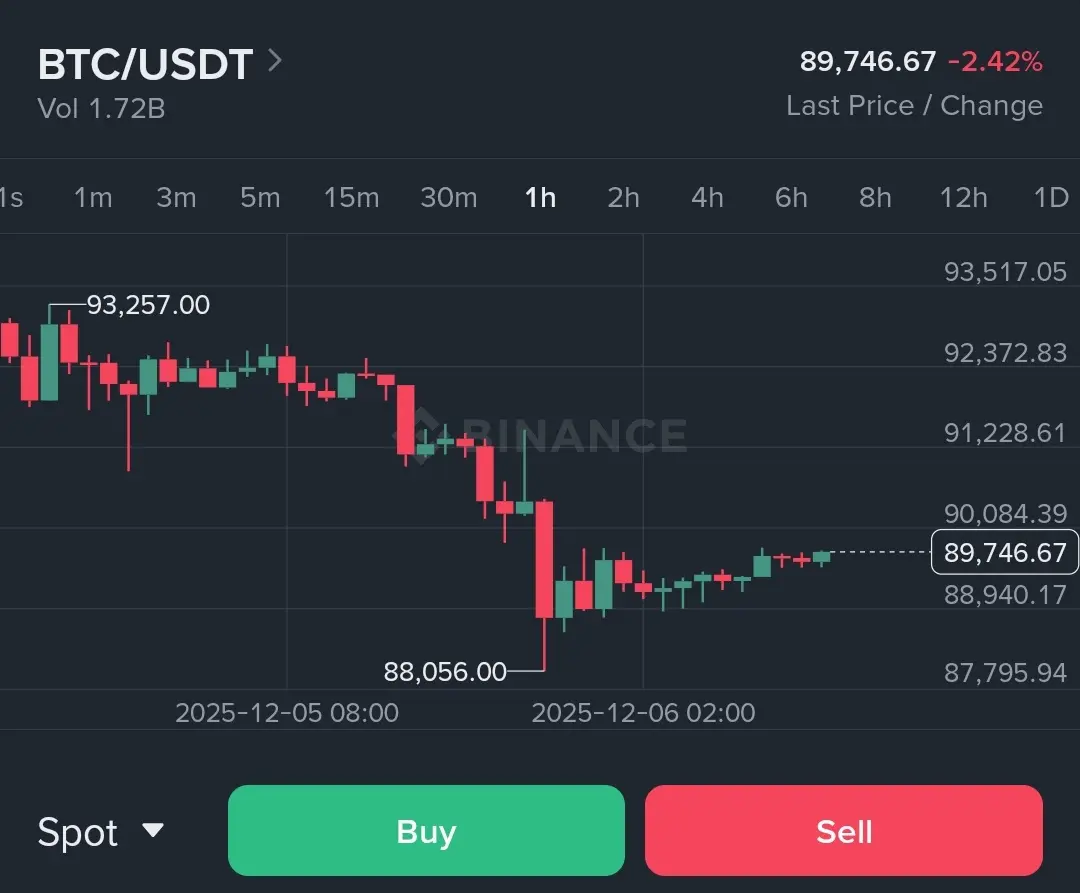Expand the Spot trading type dropdown arrow
Image resolution: width=1080 pixels, height=893 pixels.
pyautogui.click(x=153, y=830)
